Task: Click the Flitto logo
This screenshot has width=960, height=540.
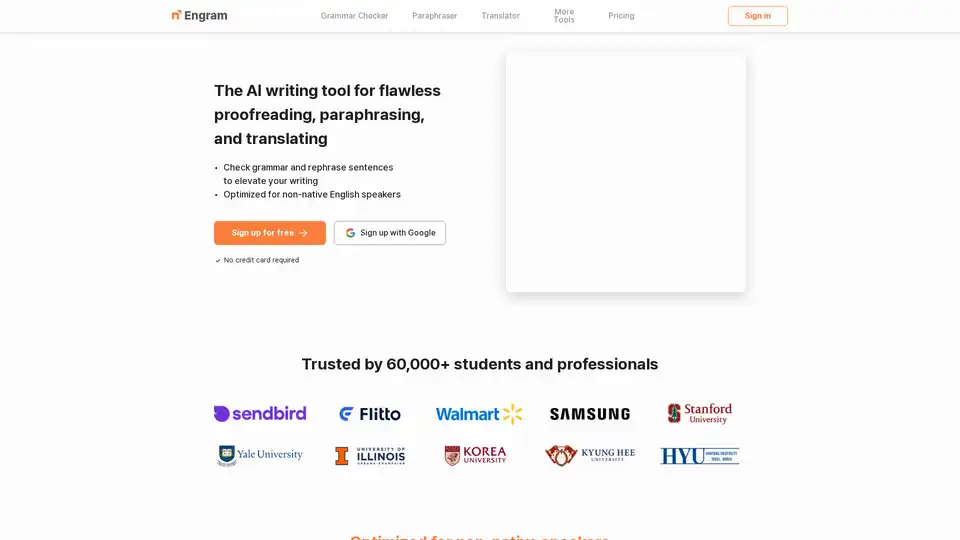Action: coord(370,414)
